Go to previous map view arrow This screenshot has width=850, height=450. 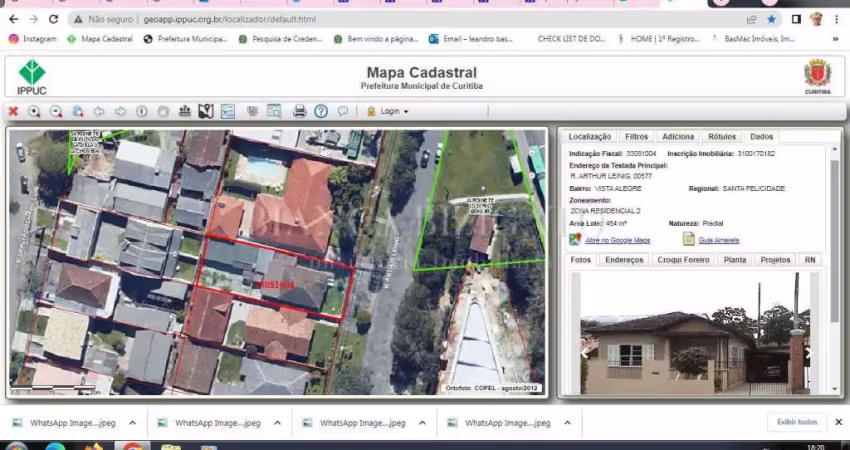(99, 111)
